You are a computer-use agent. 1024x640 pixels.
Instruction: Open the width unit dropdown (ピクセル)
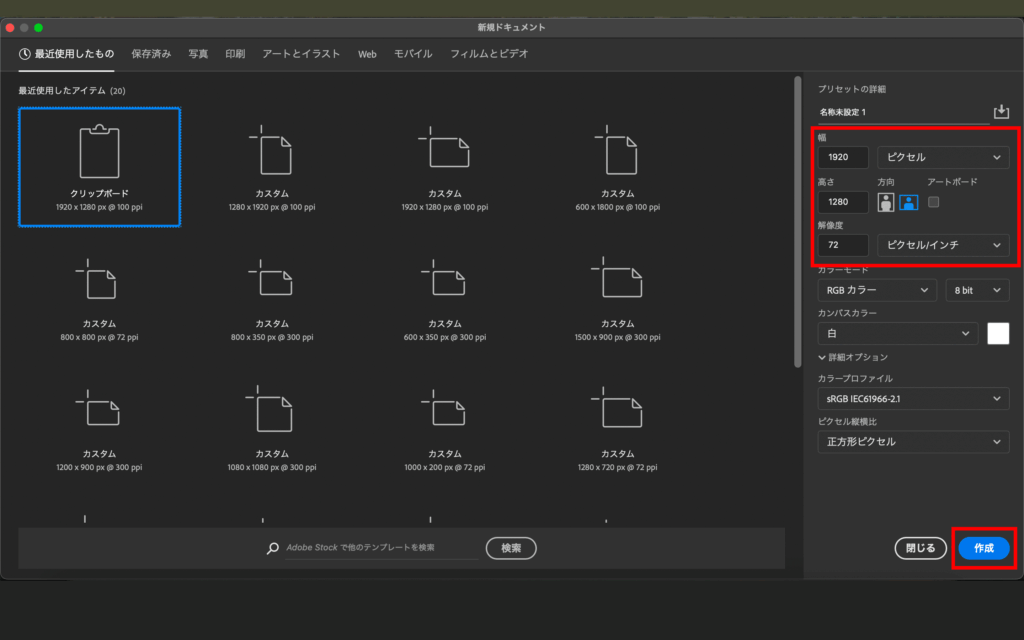coord(942,158)
